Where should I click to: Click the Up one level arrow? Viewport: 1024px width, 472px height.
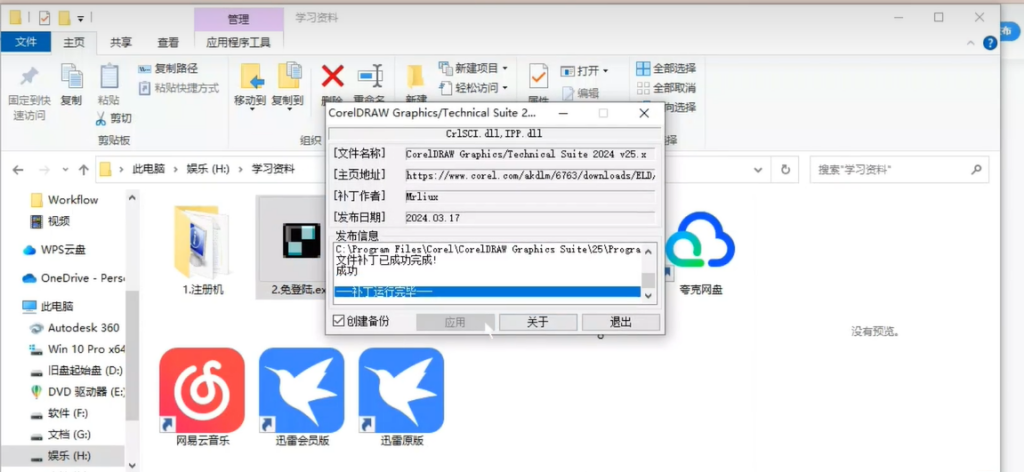[x=84, y=170]
